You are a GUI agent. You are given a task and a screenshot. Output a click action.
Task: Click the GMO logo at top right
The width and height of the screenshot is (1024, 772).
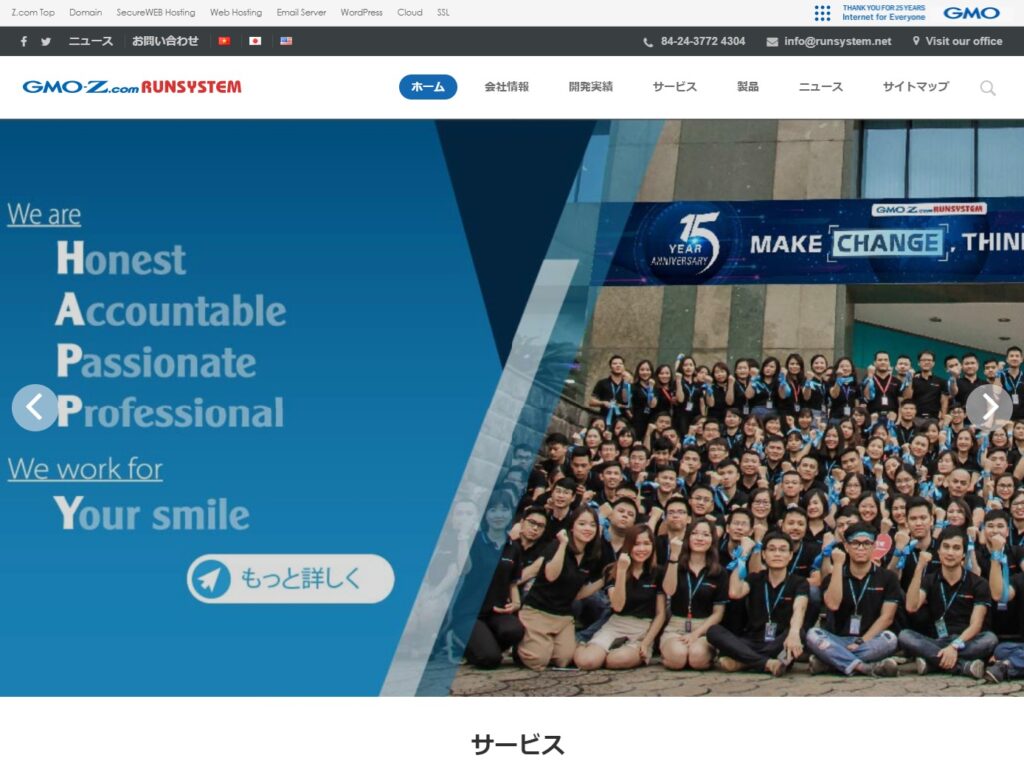click(x=971, y=12)
